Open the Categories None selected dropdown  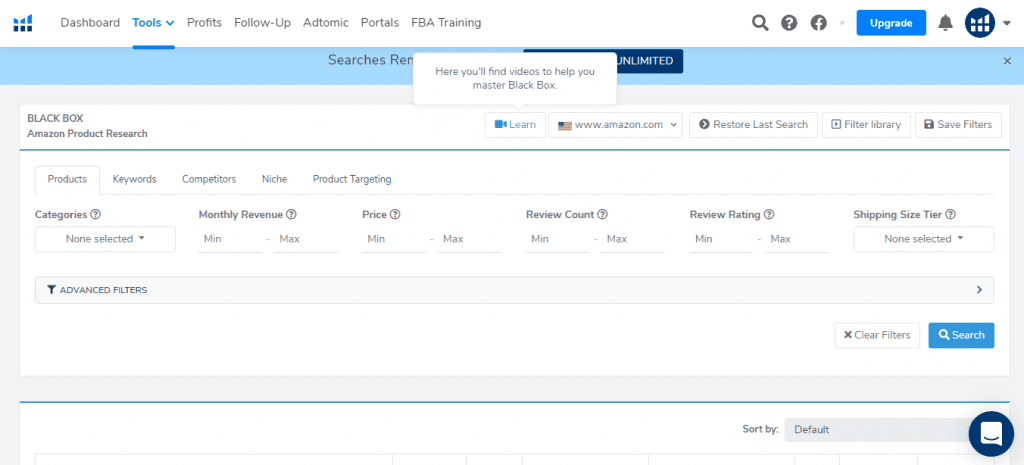(105, 239)
